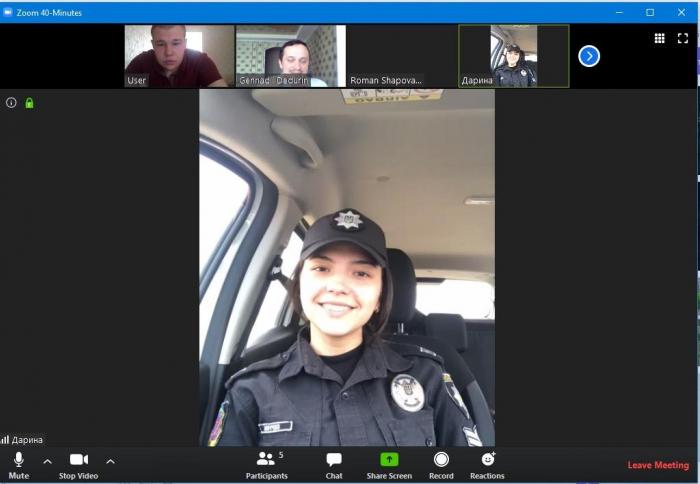Open the Participants panel
The image size is (700, 484).
click(x=266, y=463)
